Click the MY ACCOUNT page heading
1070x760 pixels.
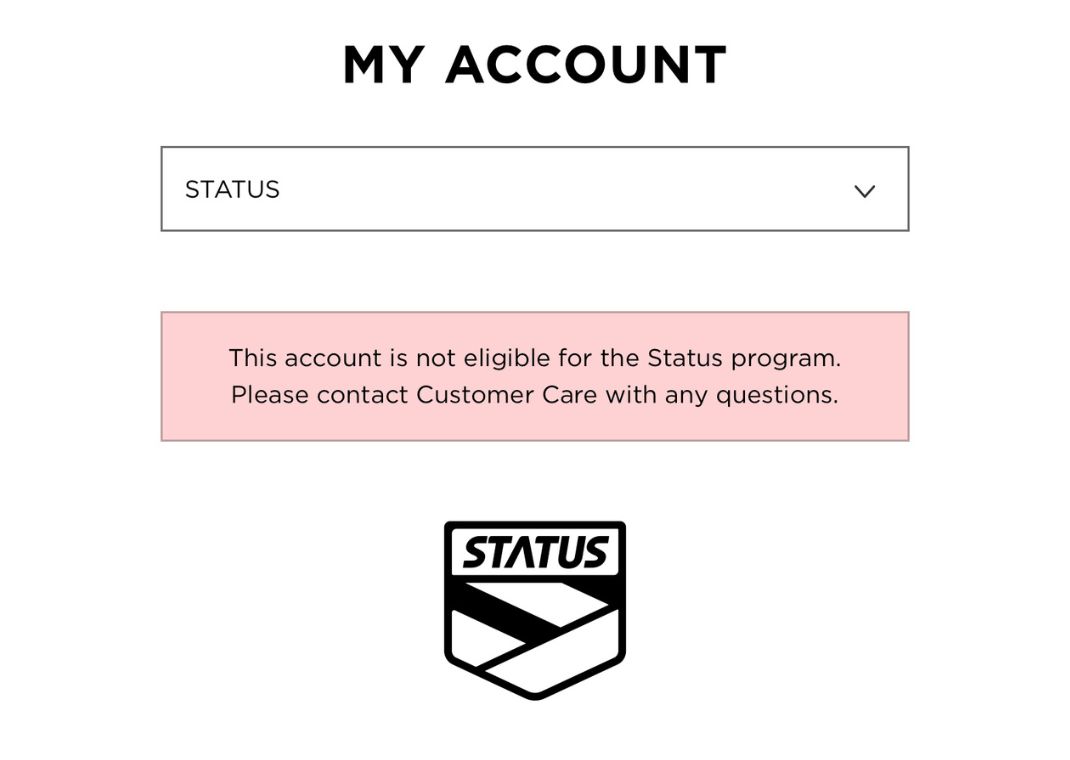(x=535, y=66)
